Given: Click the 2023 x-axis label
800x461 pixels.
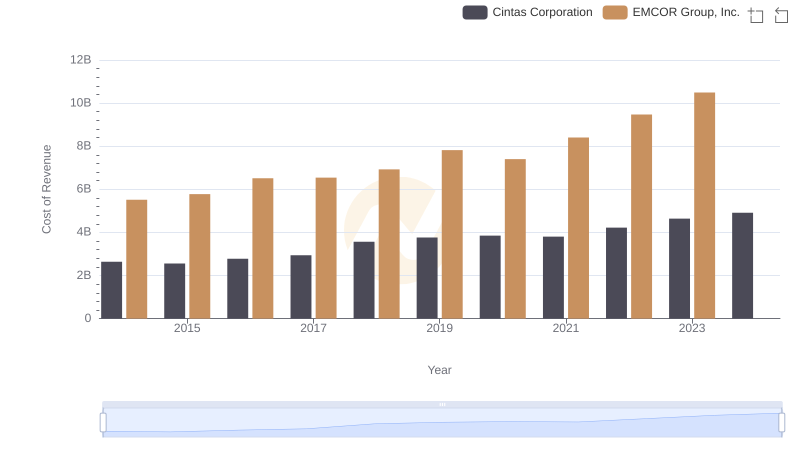Looking at the screenshot, I should [692, 328].
